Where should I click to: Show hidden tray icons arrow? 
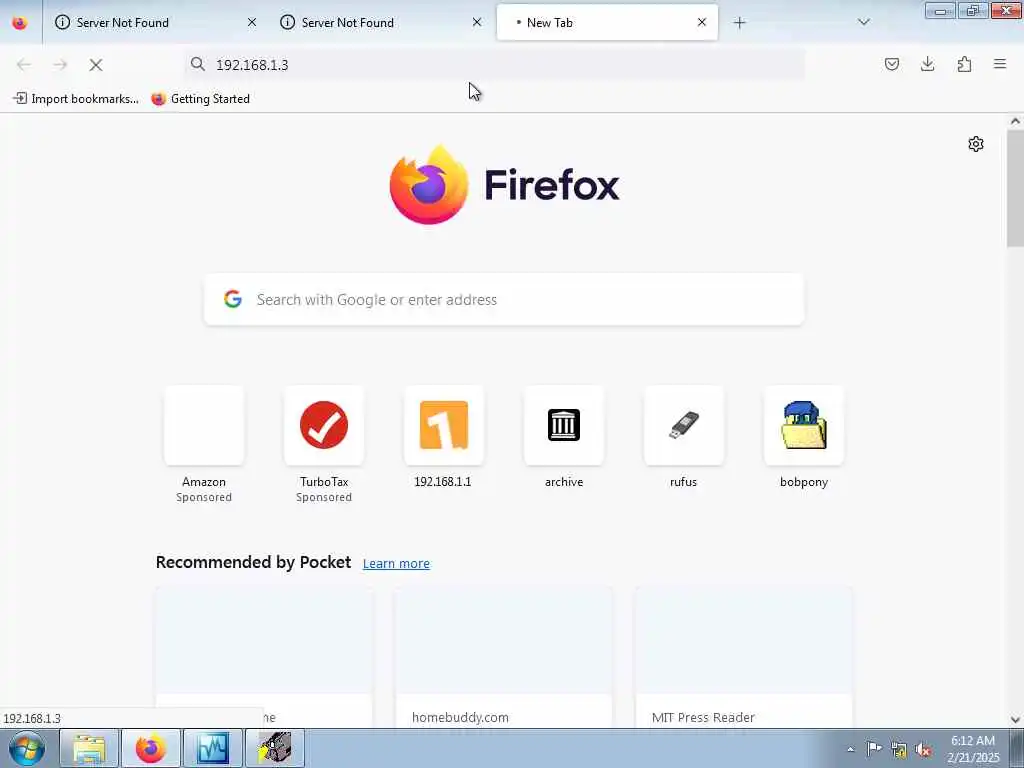[x=850, y=749]
